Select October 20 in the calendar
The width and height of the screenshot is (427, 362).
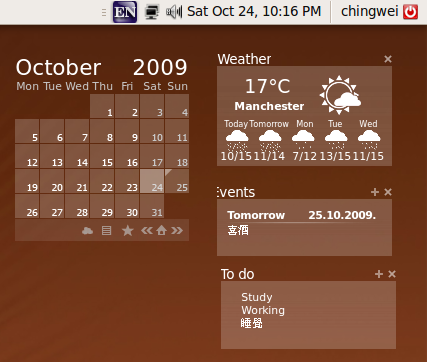(52, 181)
